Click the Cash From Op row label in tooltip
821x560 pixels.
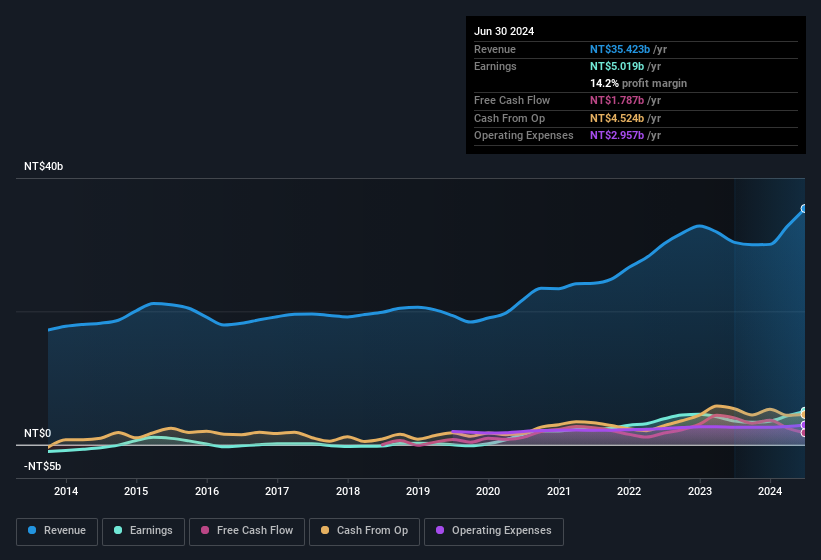tap(509, 118)
